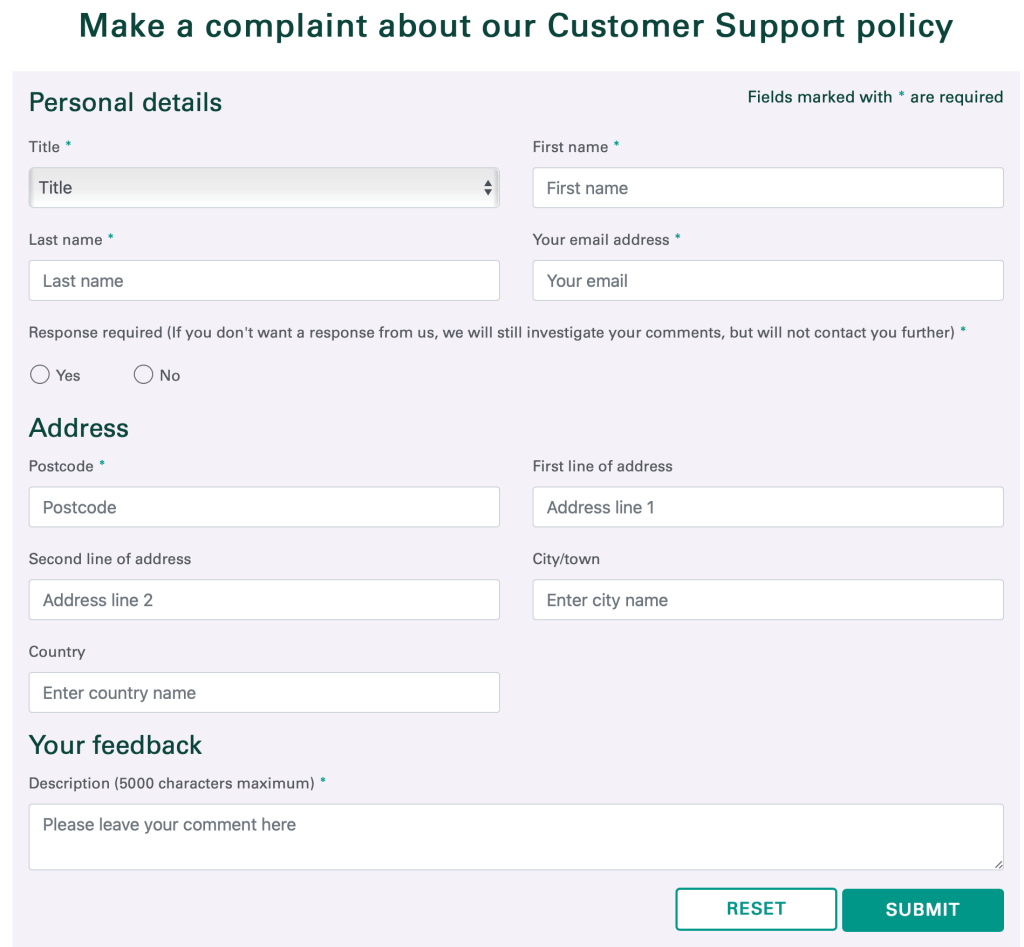
Task: Submit the complaint form
Action: [922, 909]
